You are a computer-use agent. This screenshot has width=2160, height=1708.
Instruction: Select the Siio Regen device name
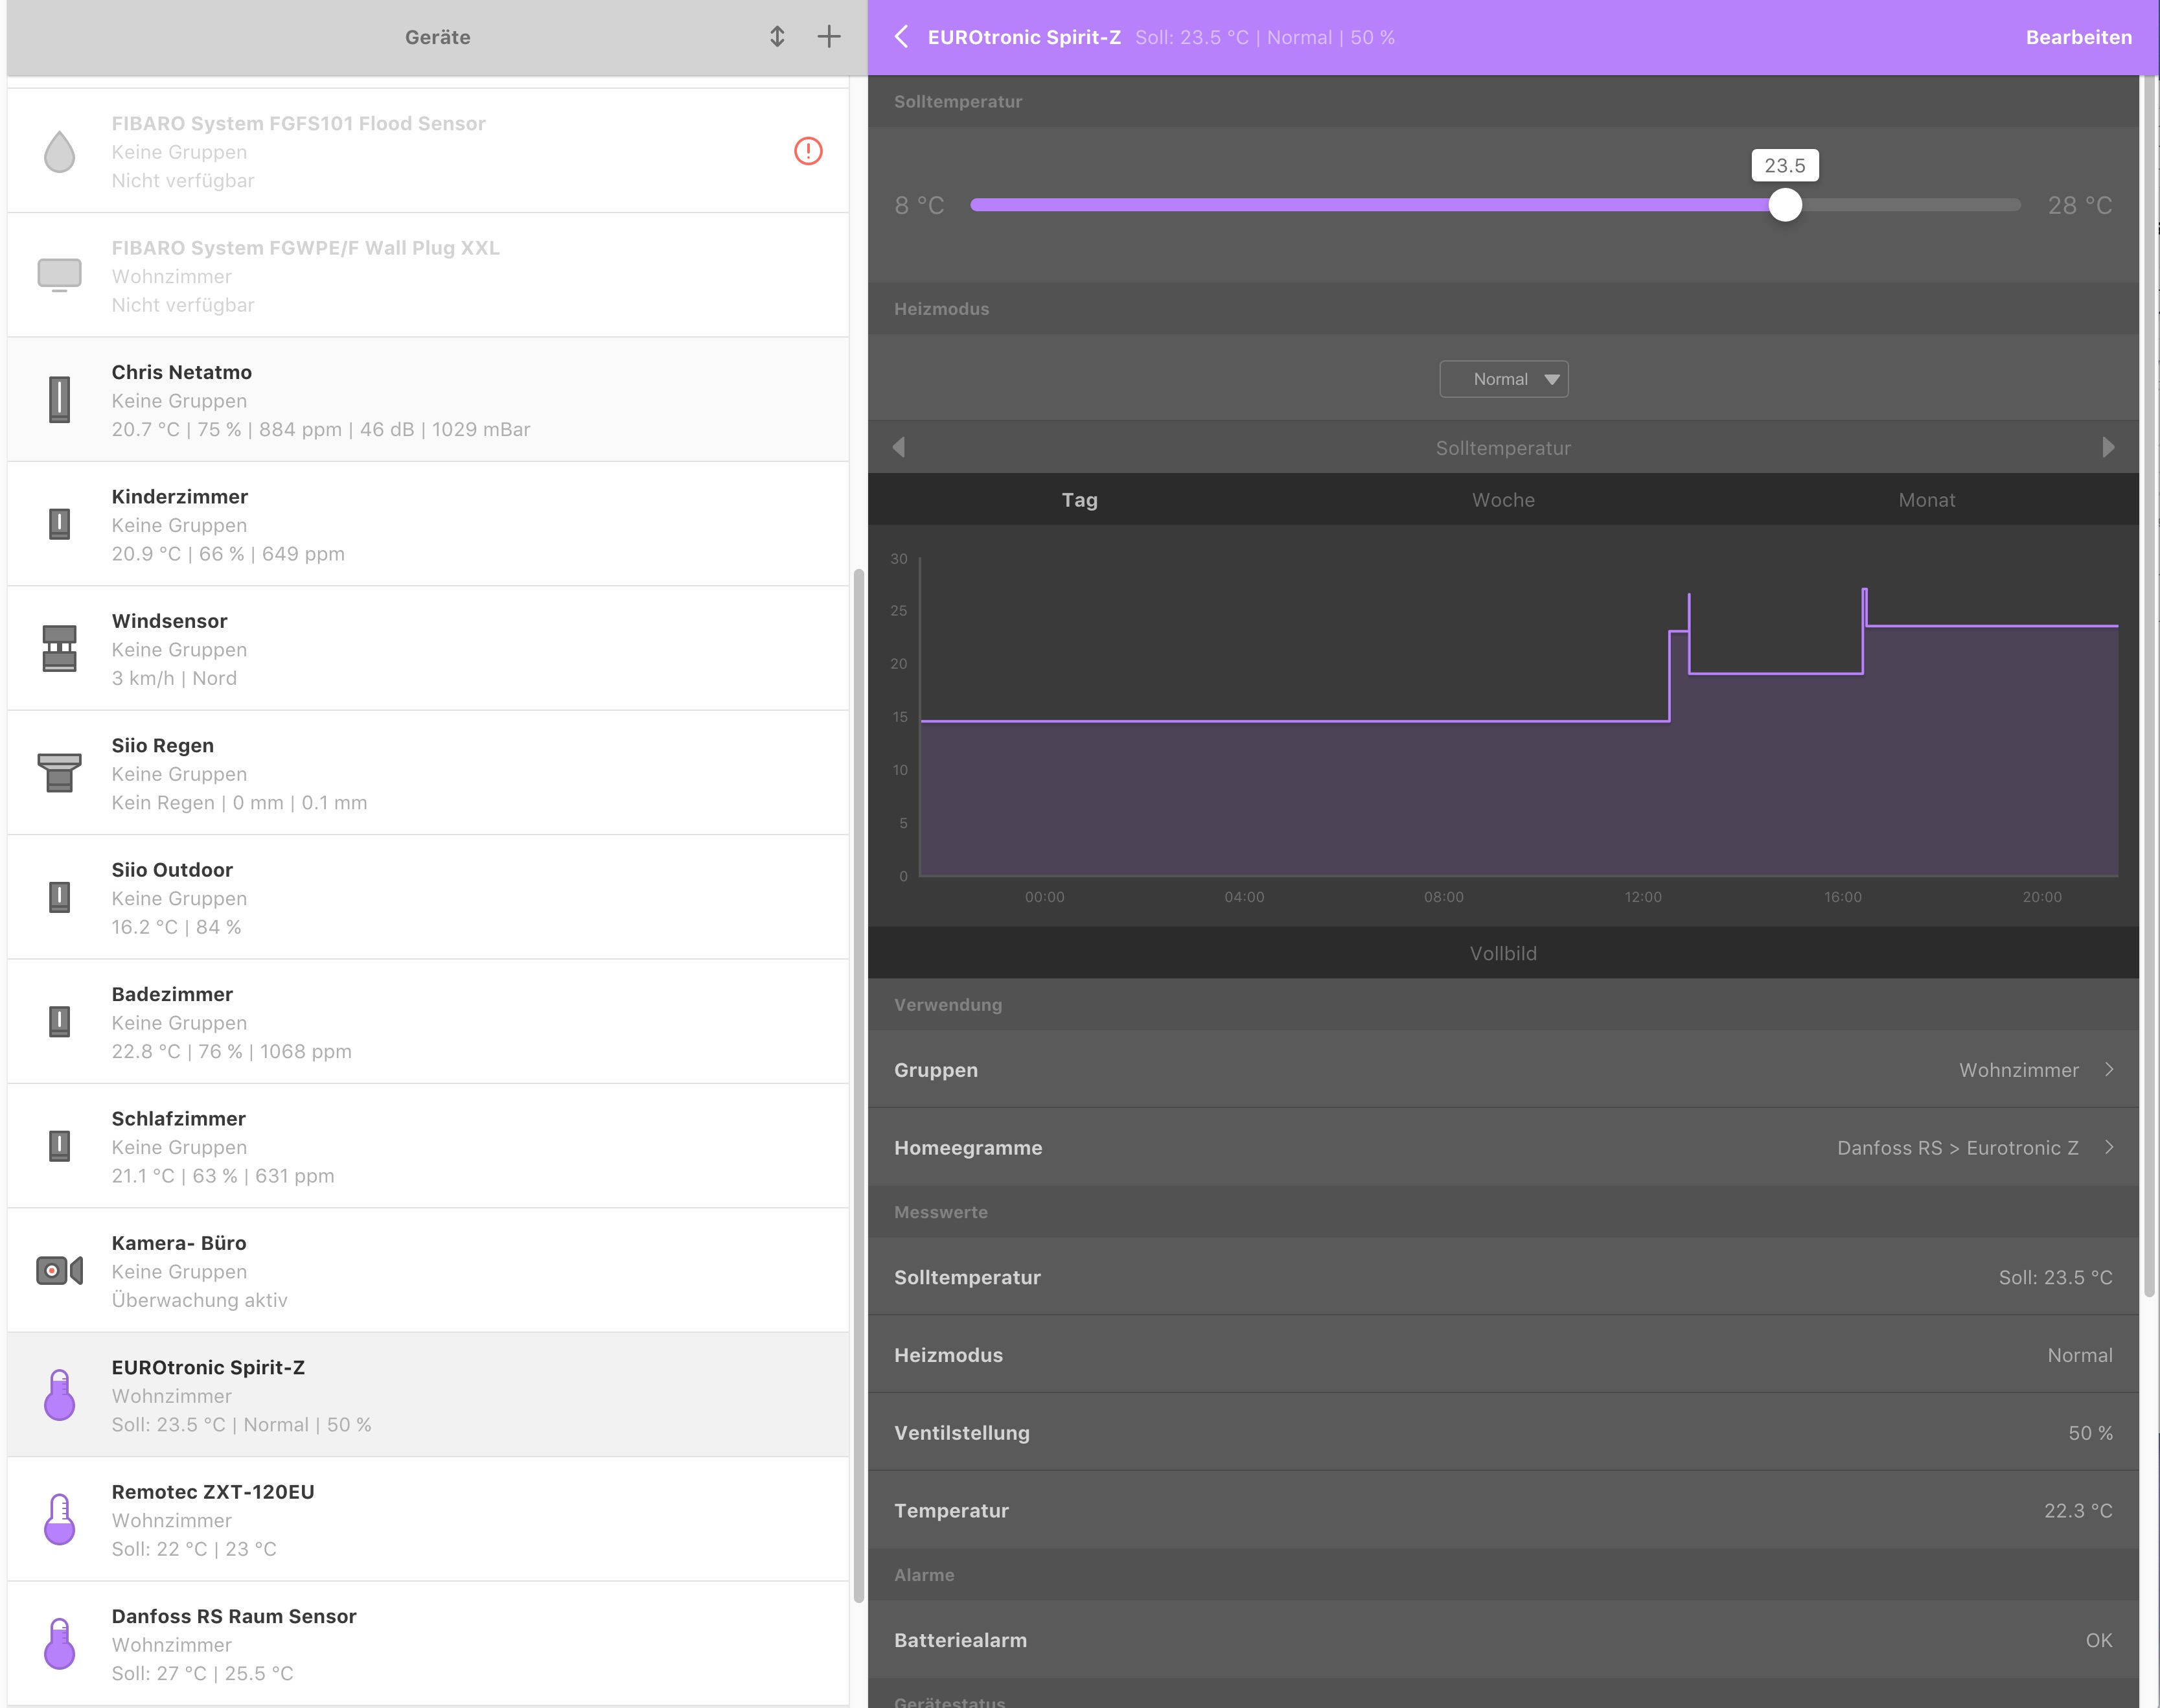tap(162, 745)
